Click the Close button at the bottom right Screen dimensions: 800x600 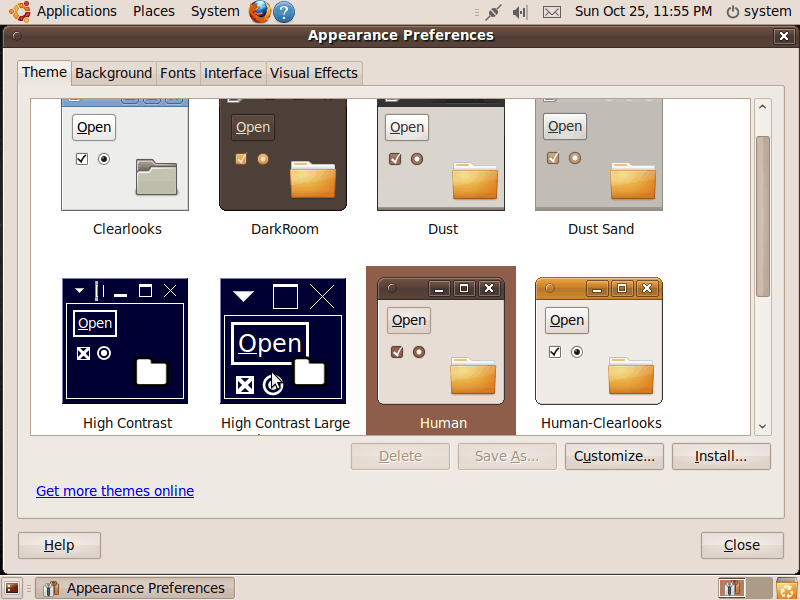742,545
